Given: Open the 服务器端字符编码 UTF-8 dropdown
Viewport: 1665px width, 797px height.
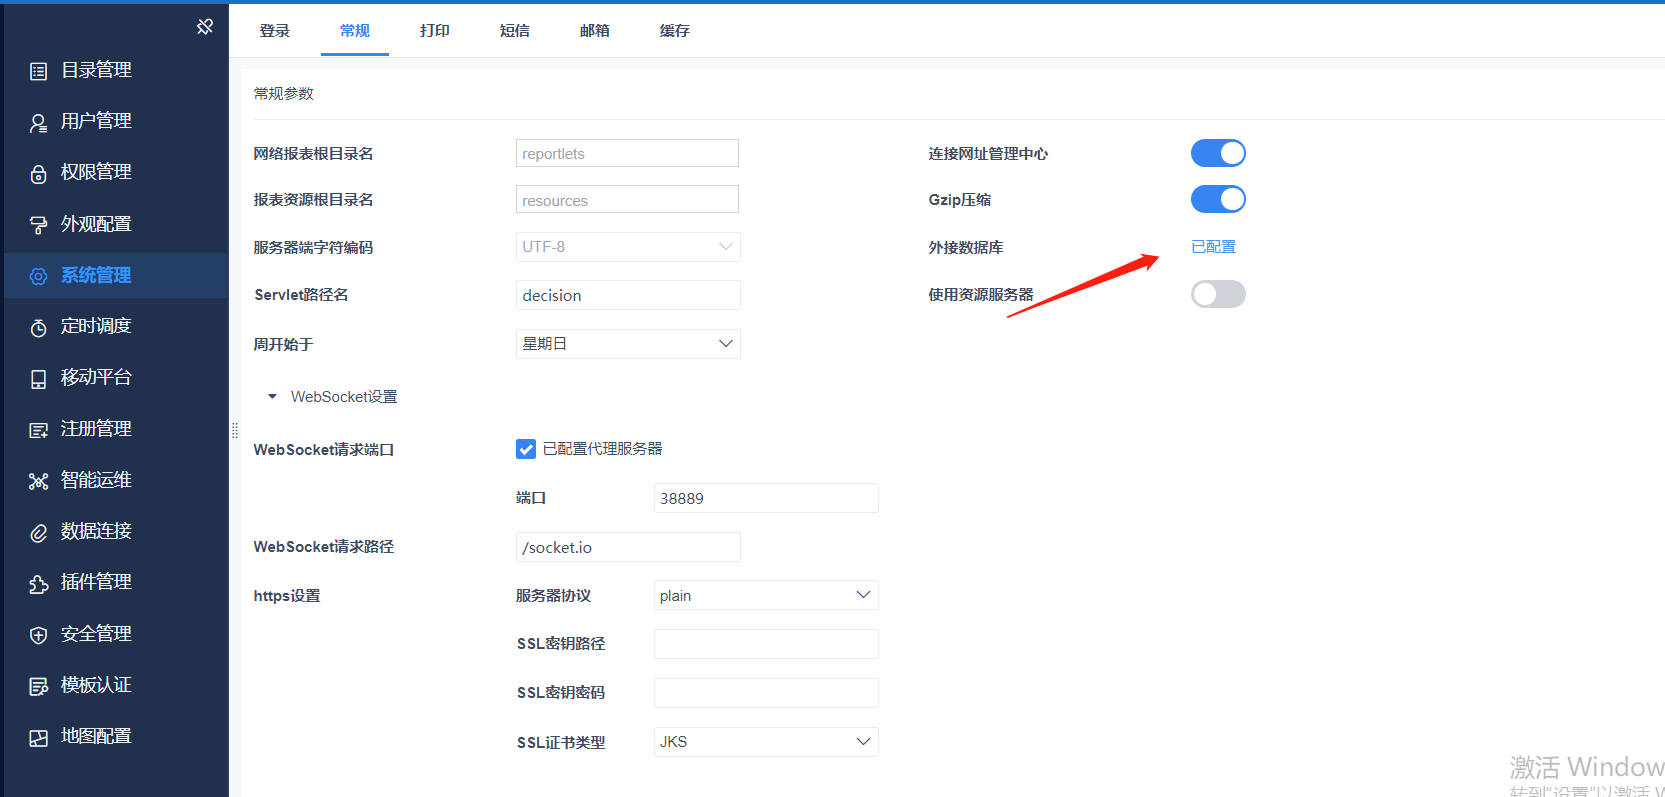Looking at the screenshot, I should 628,247.
